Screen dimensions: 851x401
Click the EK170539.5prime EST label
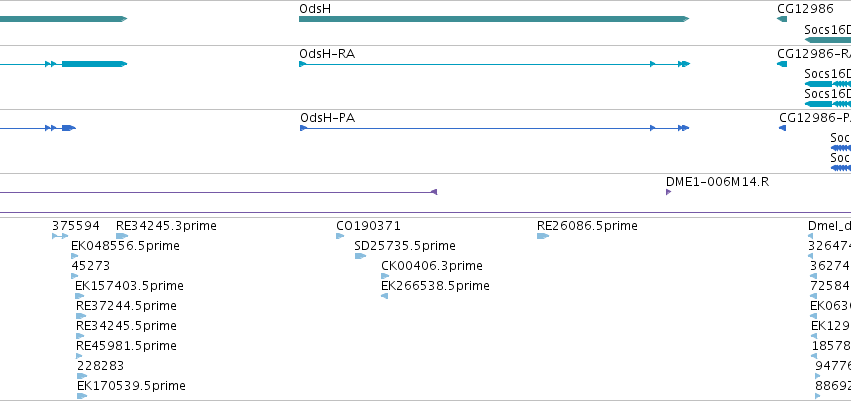tap(131, 386)
